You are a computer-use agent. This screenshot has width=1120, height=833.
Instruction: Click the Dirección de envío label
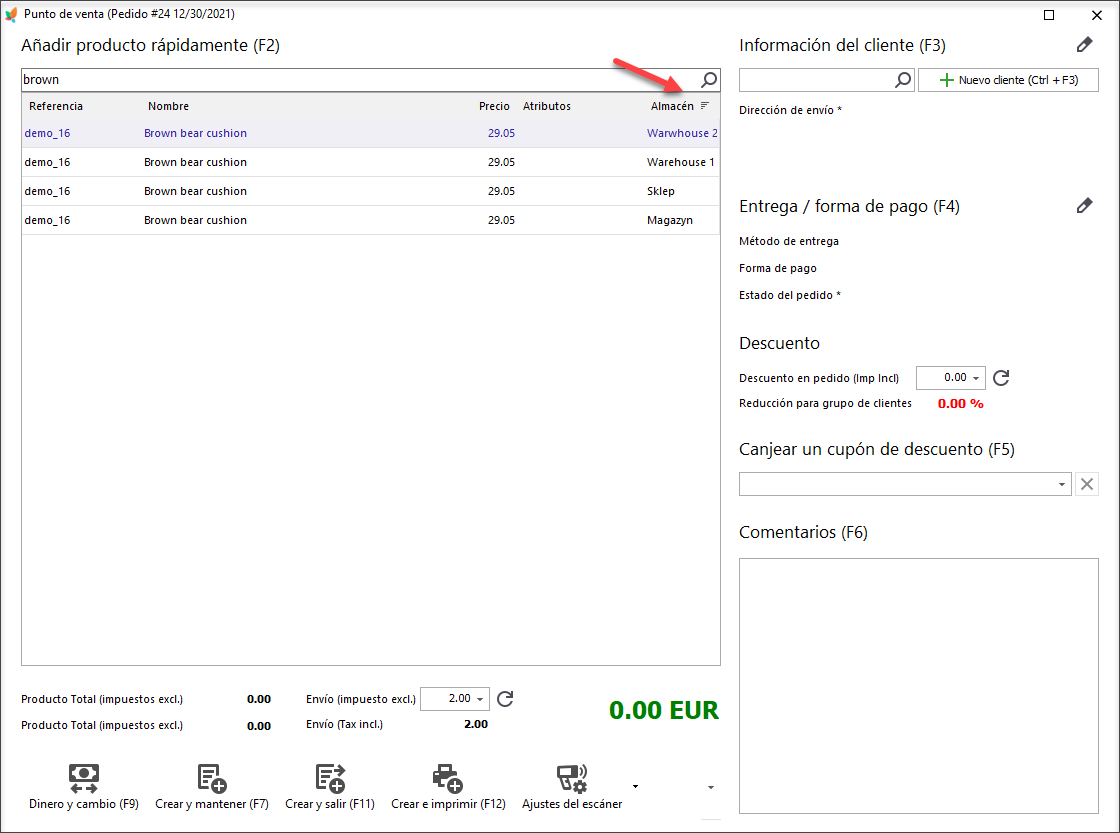790,110
